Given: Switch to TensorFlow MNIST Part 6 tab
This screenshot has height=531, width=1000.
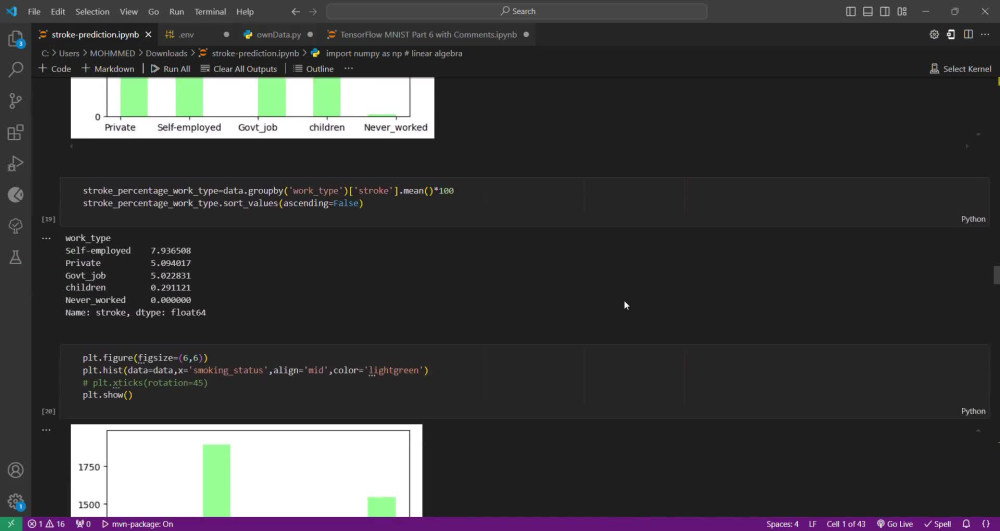Looking at the screenshot, I should pos(428,34).
